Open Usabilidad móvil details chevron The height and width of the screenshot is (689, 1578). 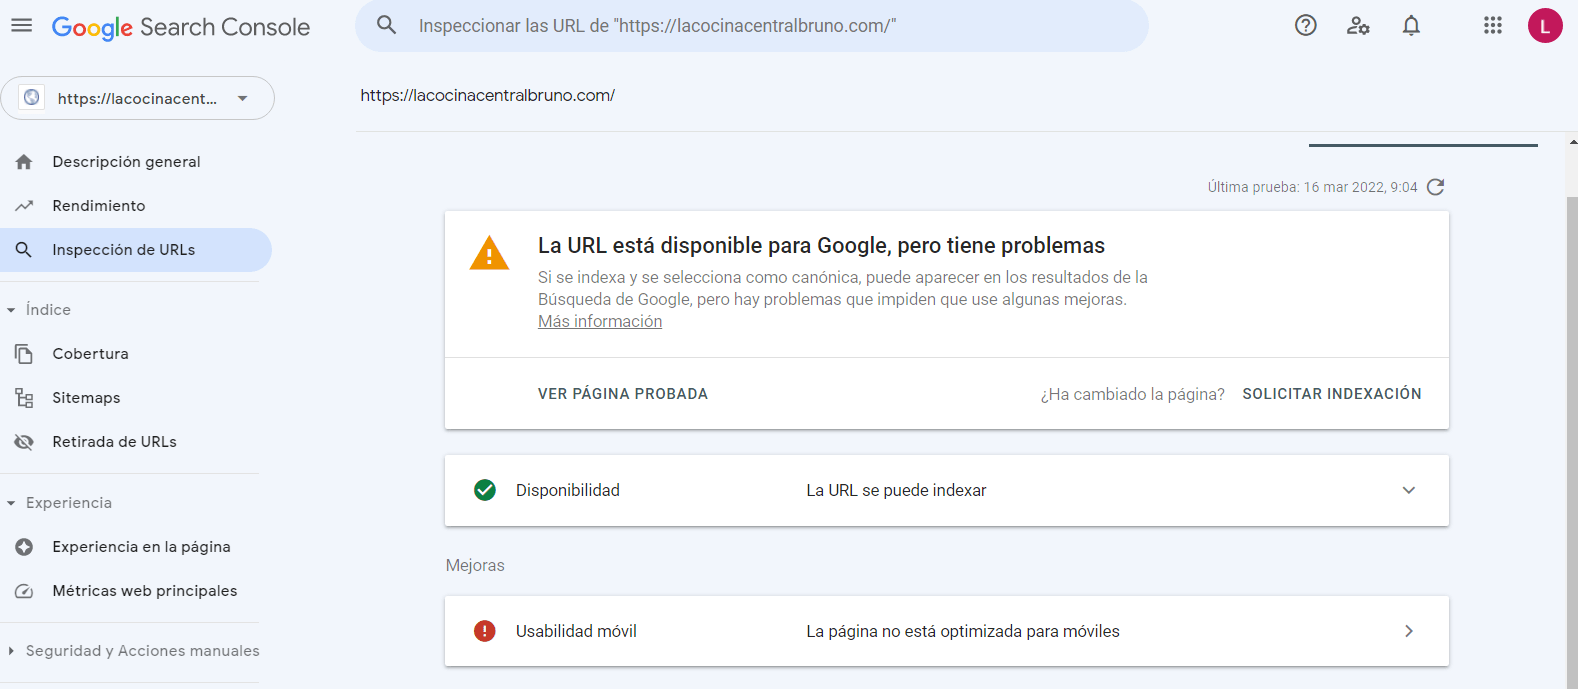[1409, 631]
